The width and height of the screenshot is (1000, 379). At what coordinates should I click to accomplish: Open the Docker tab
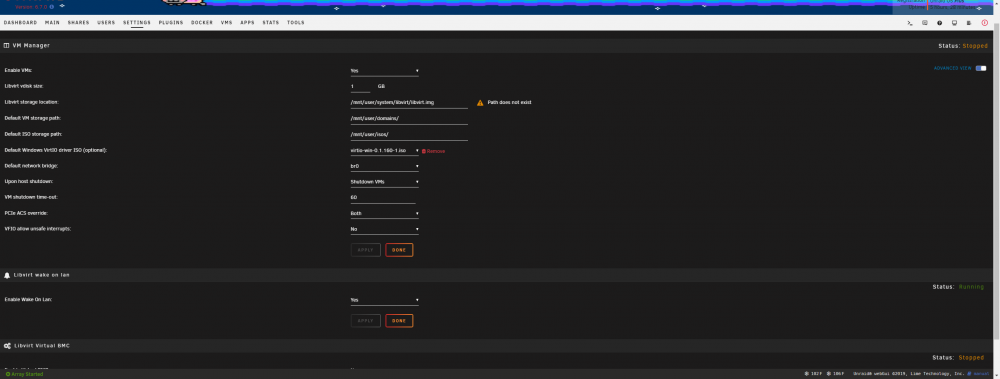(202, 22)
